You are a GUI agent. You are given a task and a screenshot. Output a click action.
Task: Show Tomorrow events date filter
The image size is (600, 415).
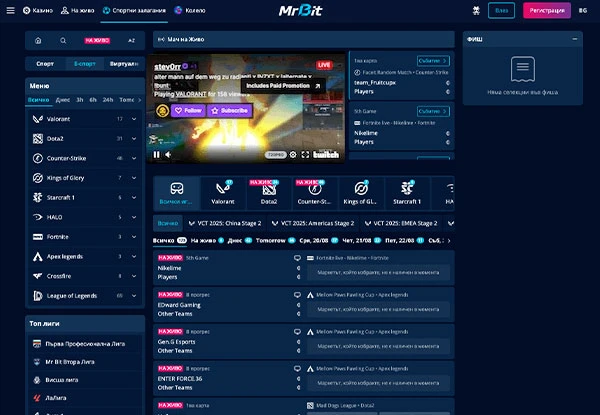pyautogui.click(x=276, y=241)
